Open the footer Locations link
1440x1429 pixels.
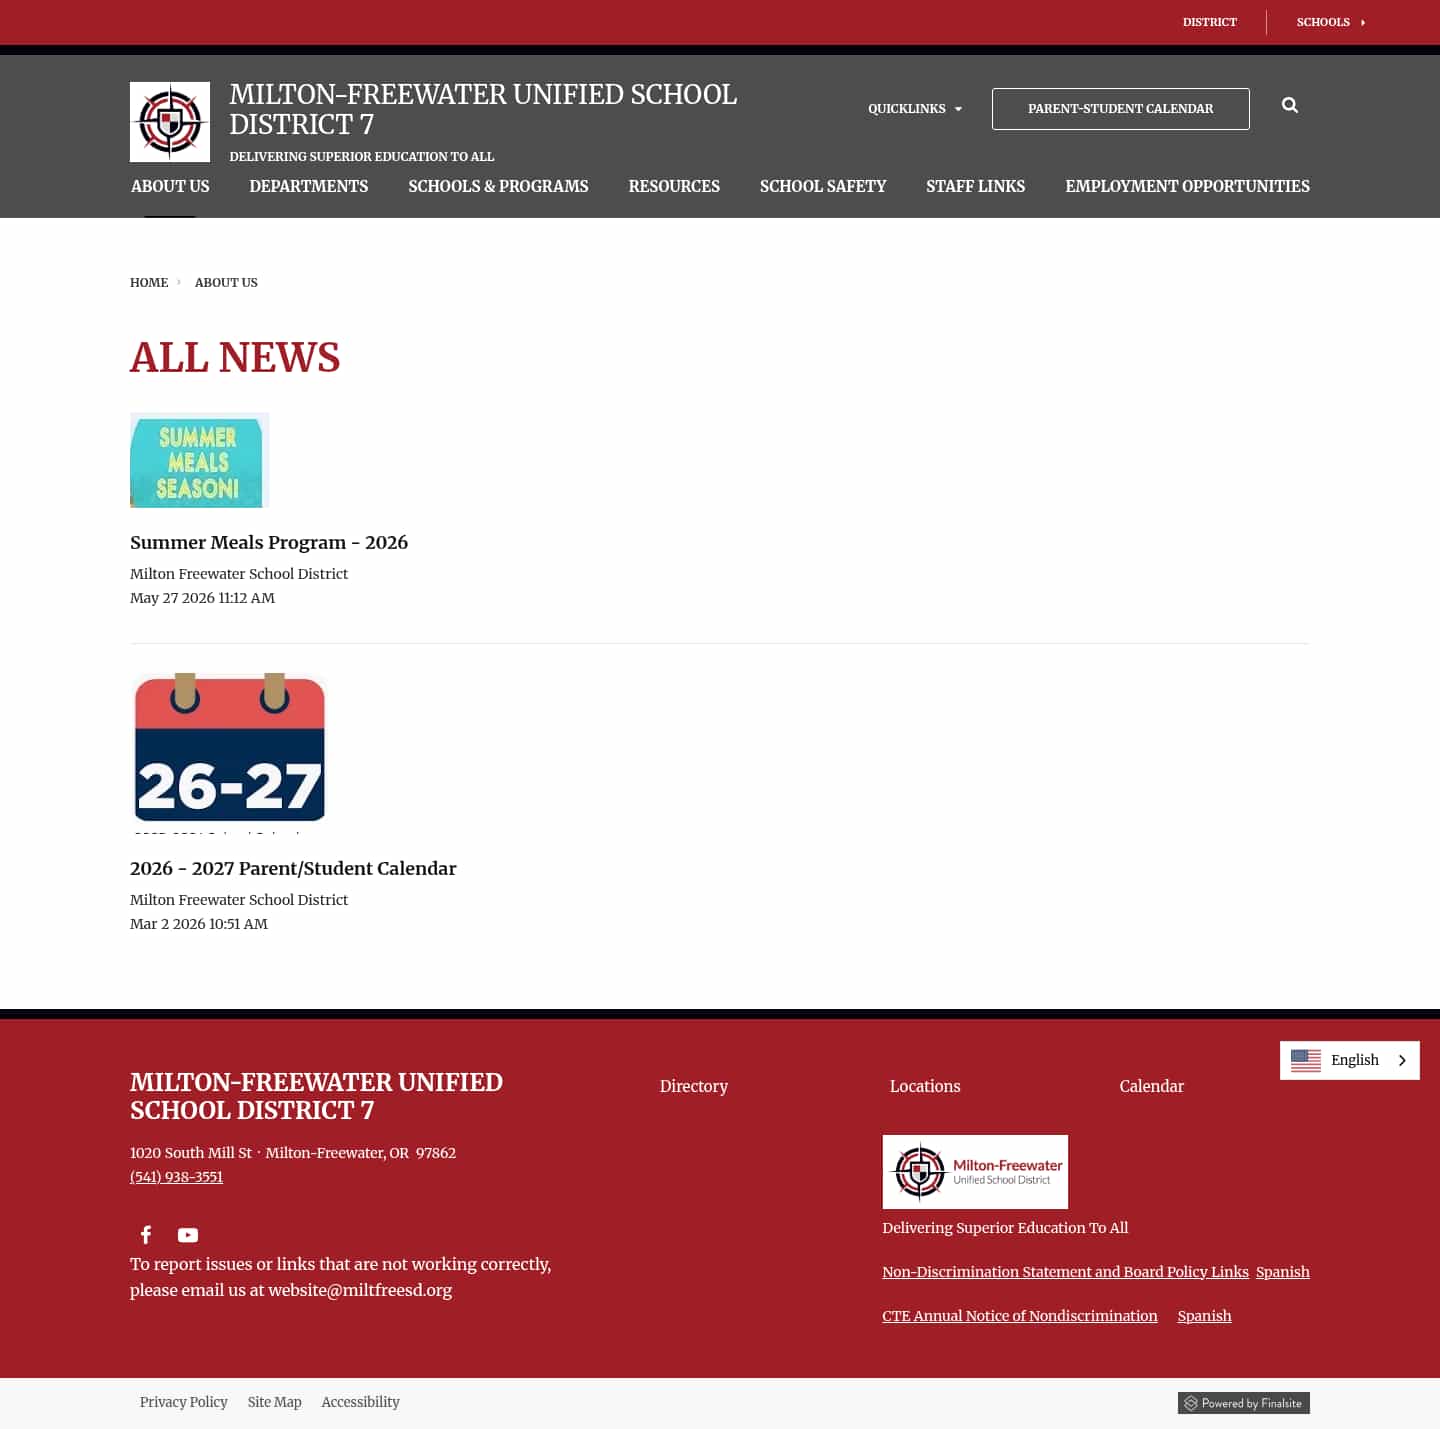(x=925, y=1086)
